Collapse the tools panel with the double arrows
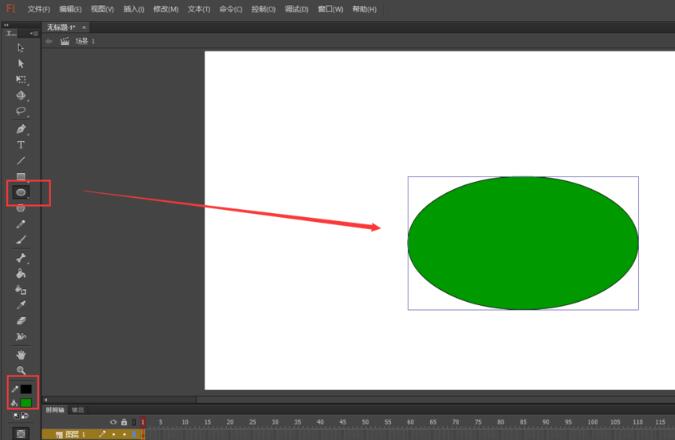The width and height of the screenshot is (675, 440). pyautogui.click(x=7, y=25)
